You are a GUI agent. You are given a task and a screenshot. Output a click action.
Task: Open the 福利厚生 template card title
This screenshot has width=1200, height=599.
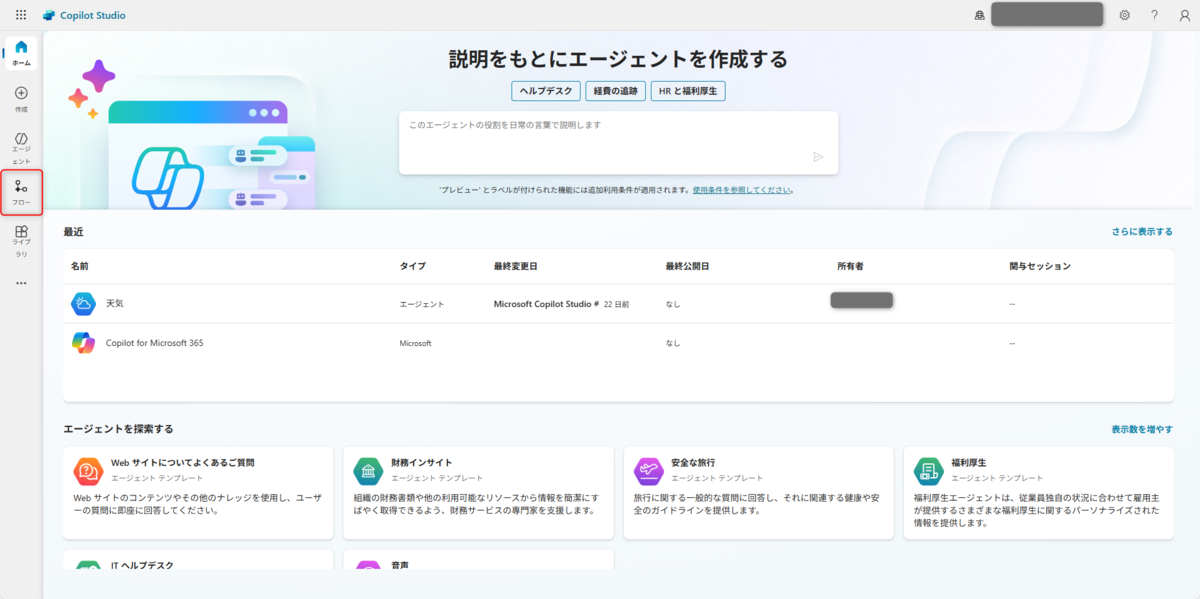pos(969,463)
